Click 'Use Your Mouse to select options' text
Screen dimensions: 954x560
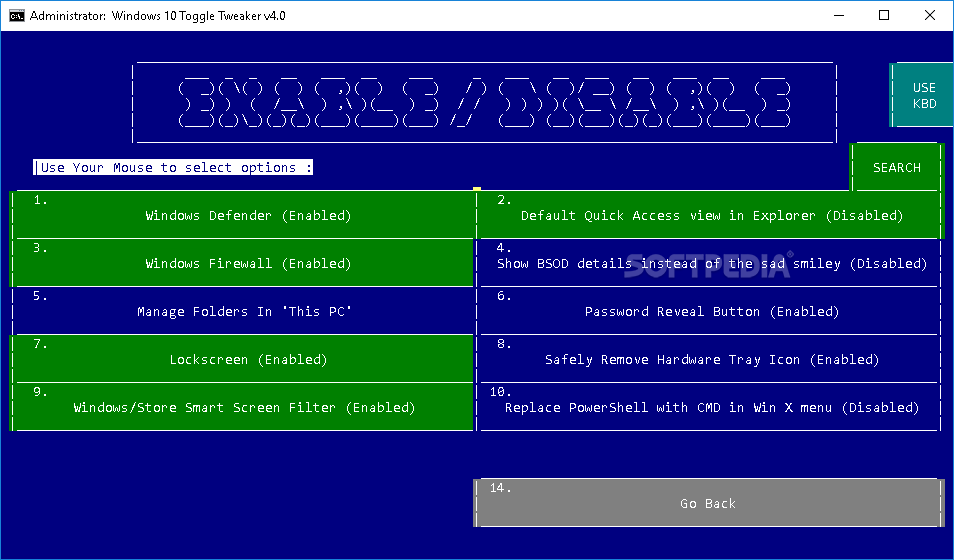[x=173, y=167]
